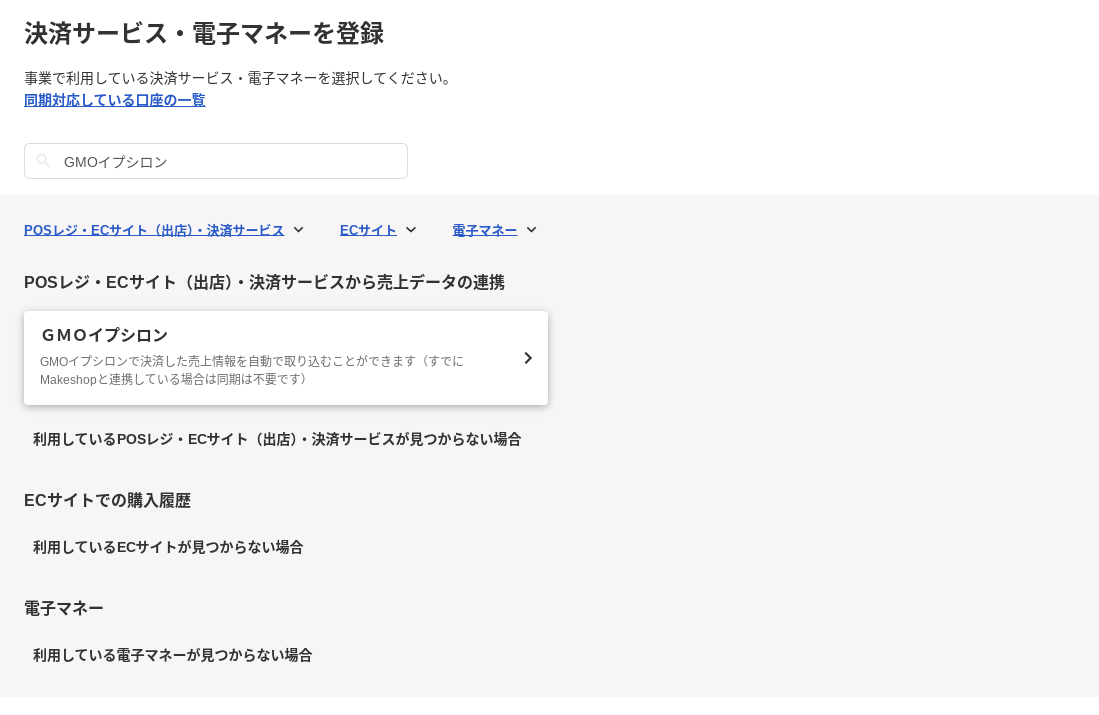
Task: Jump to POSレジ・ECサイト（出店）・決済サービス anchor link
Action: point(154,230)
